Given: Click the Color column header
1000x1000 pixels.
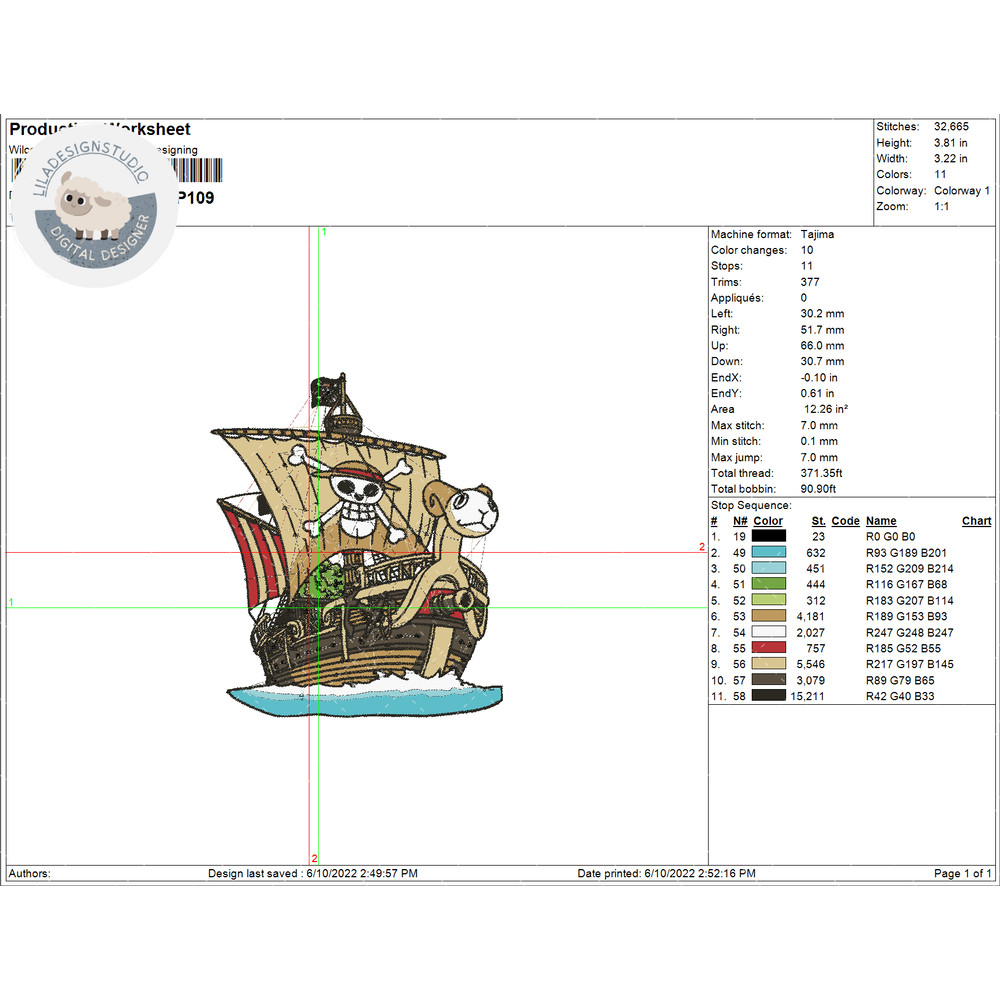Looking at the screenshot, I should pos(768,521).
